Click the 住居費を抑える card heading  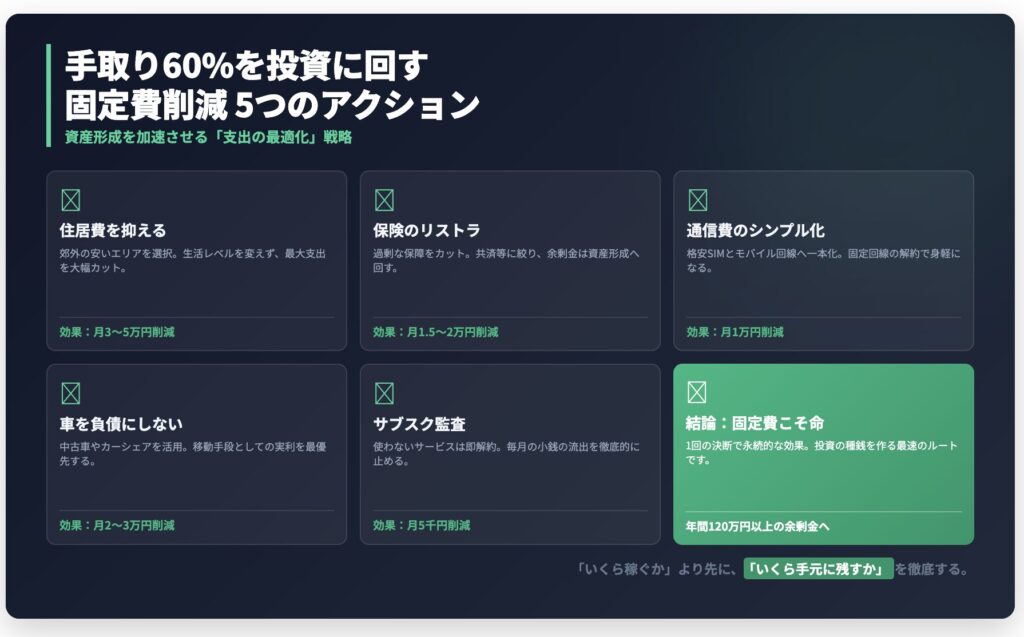(113, 231)
